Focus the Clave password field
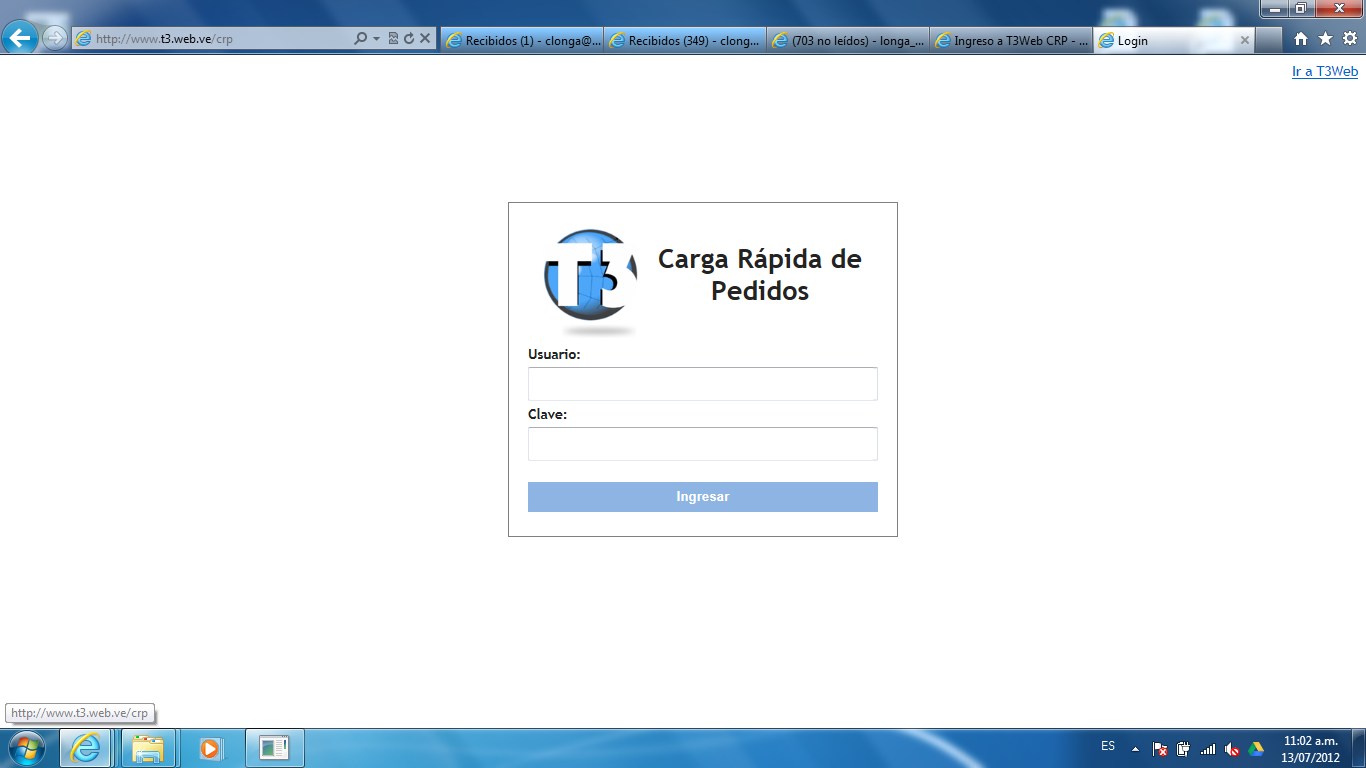This screenshot has width=1366, height=768. click(x=703, y=444)
